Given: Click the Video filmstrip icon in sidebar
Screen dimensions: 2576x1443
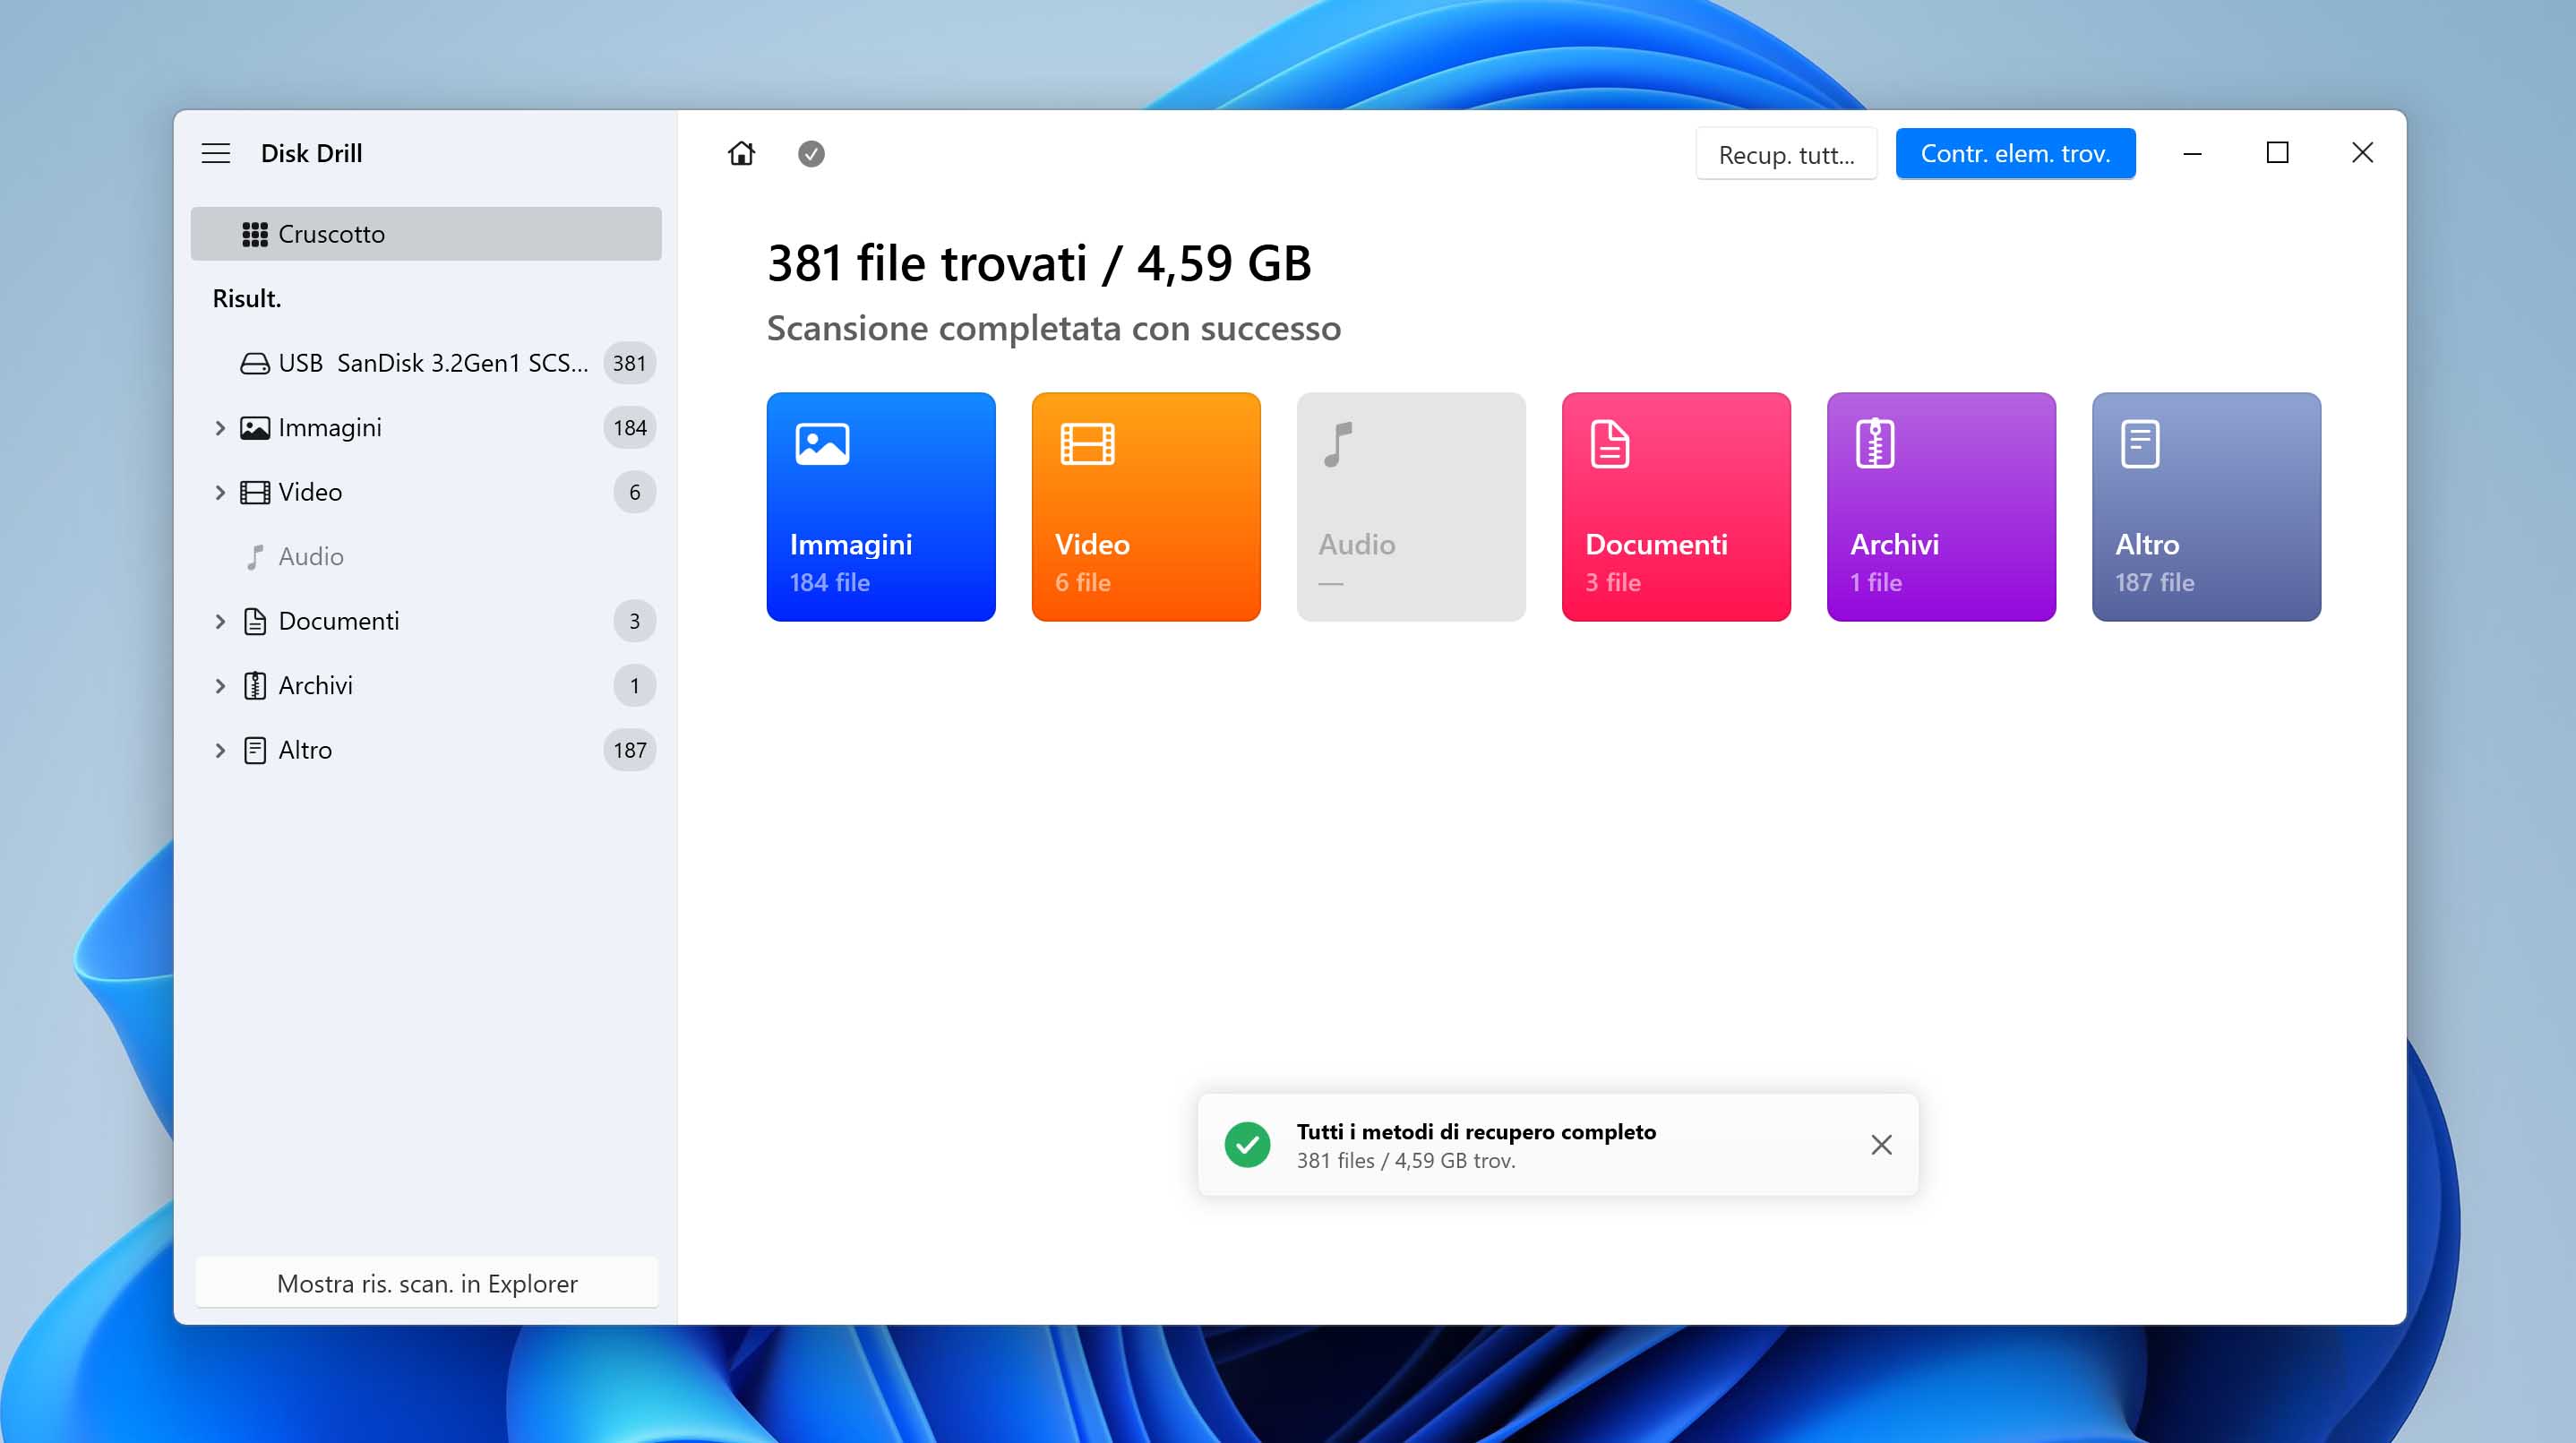Looking at the screenshot, I should point(254,492).
